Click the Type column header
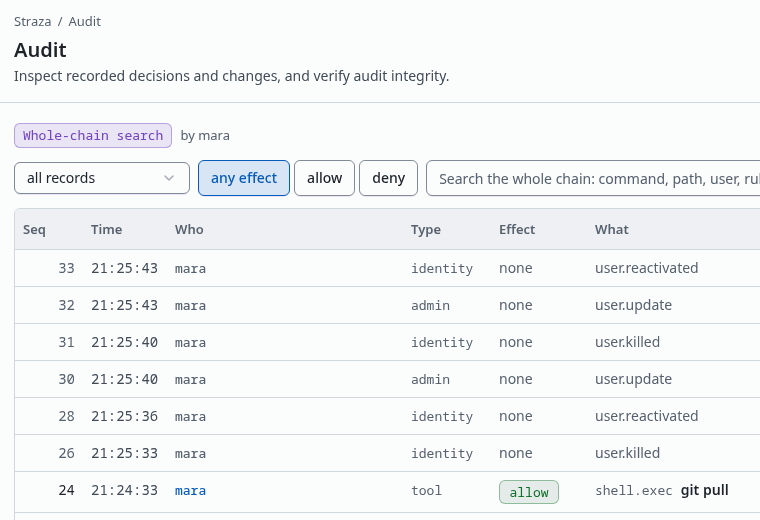Image resolution: width=760 pixels, height=520 pixels. click(426, 229)
